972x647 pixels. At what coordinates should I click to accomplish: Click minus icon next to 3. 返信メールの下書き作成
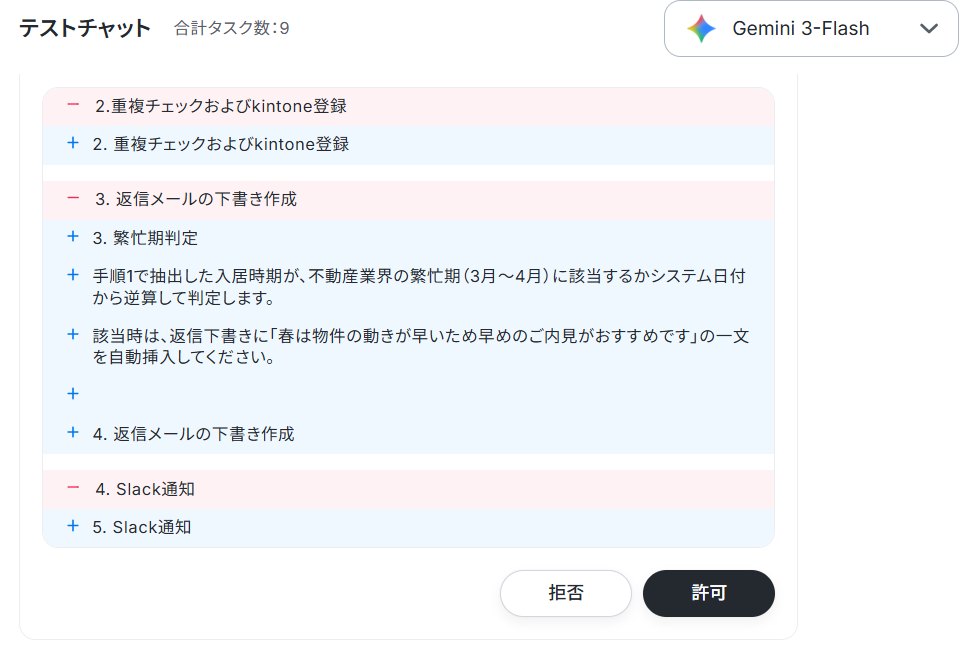click(x=73, y=198)
